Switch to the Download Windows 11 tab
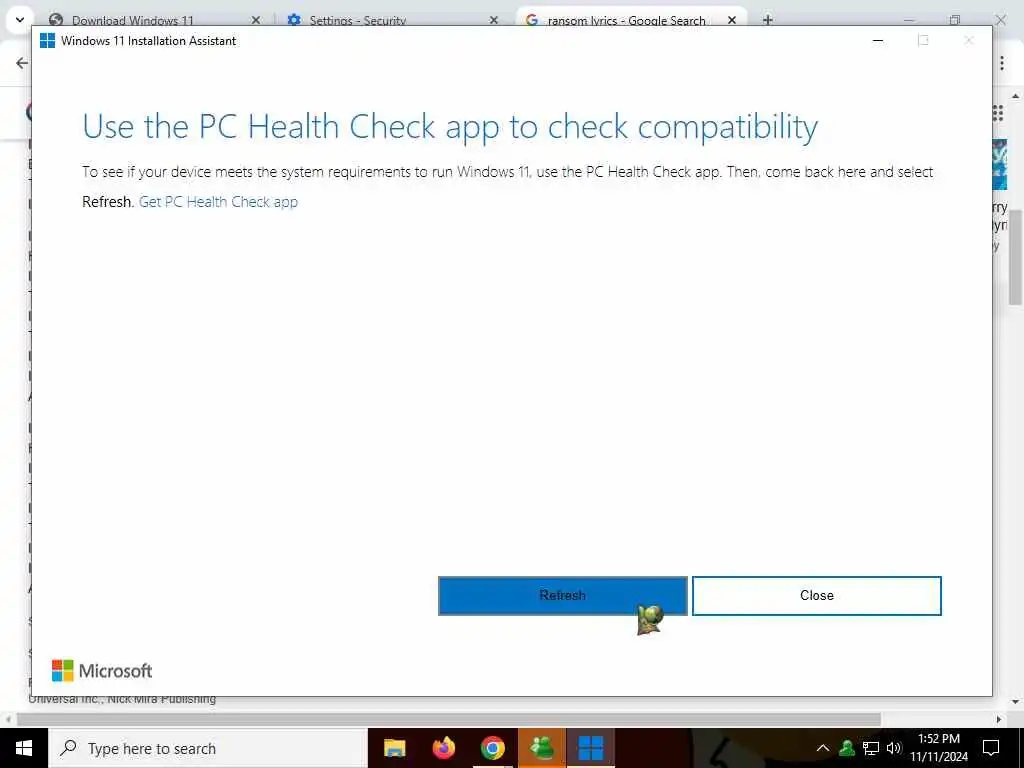 click(x=133, y=20)
